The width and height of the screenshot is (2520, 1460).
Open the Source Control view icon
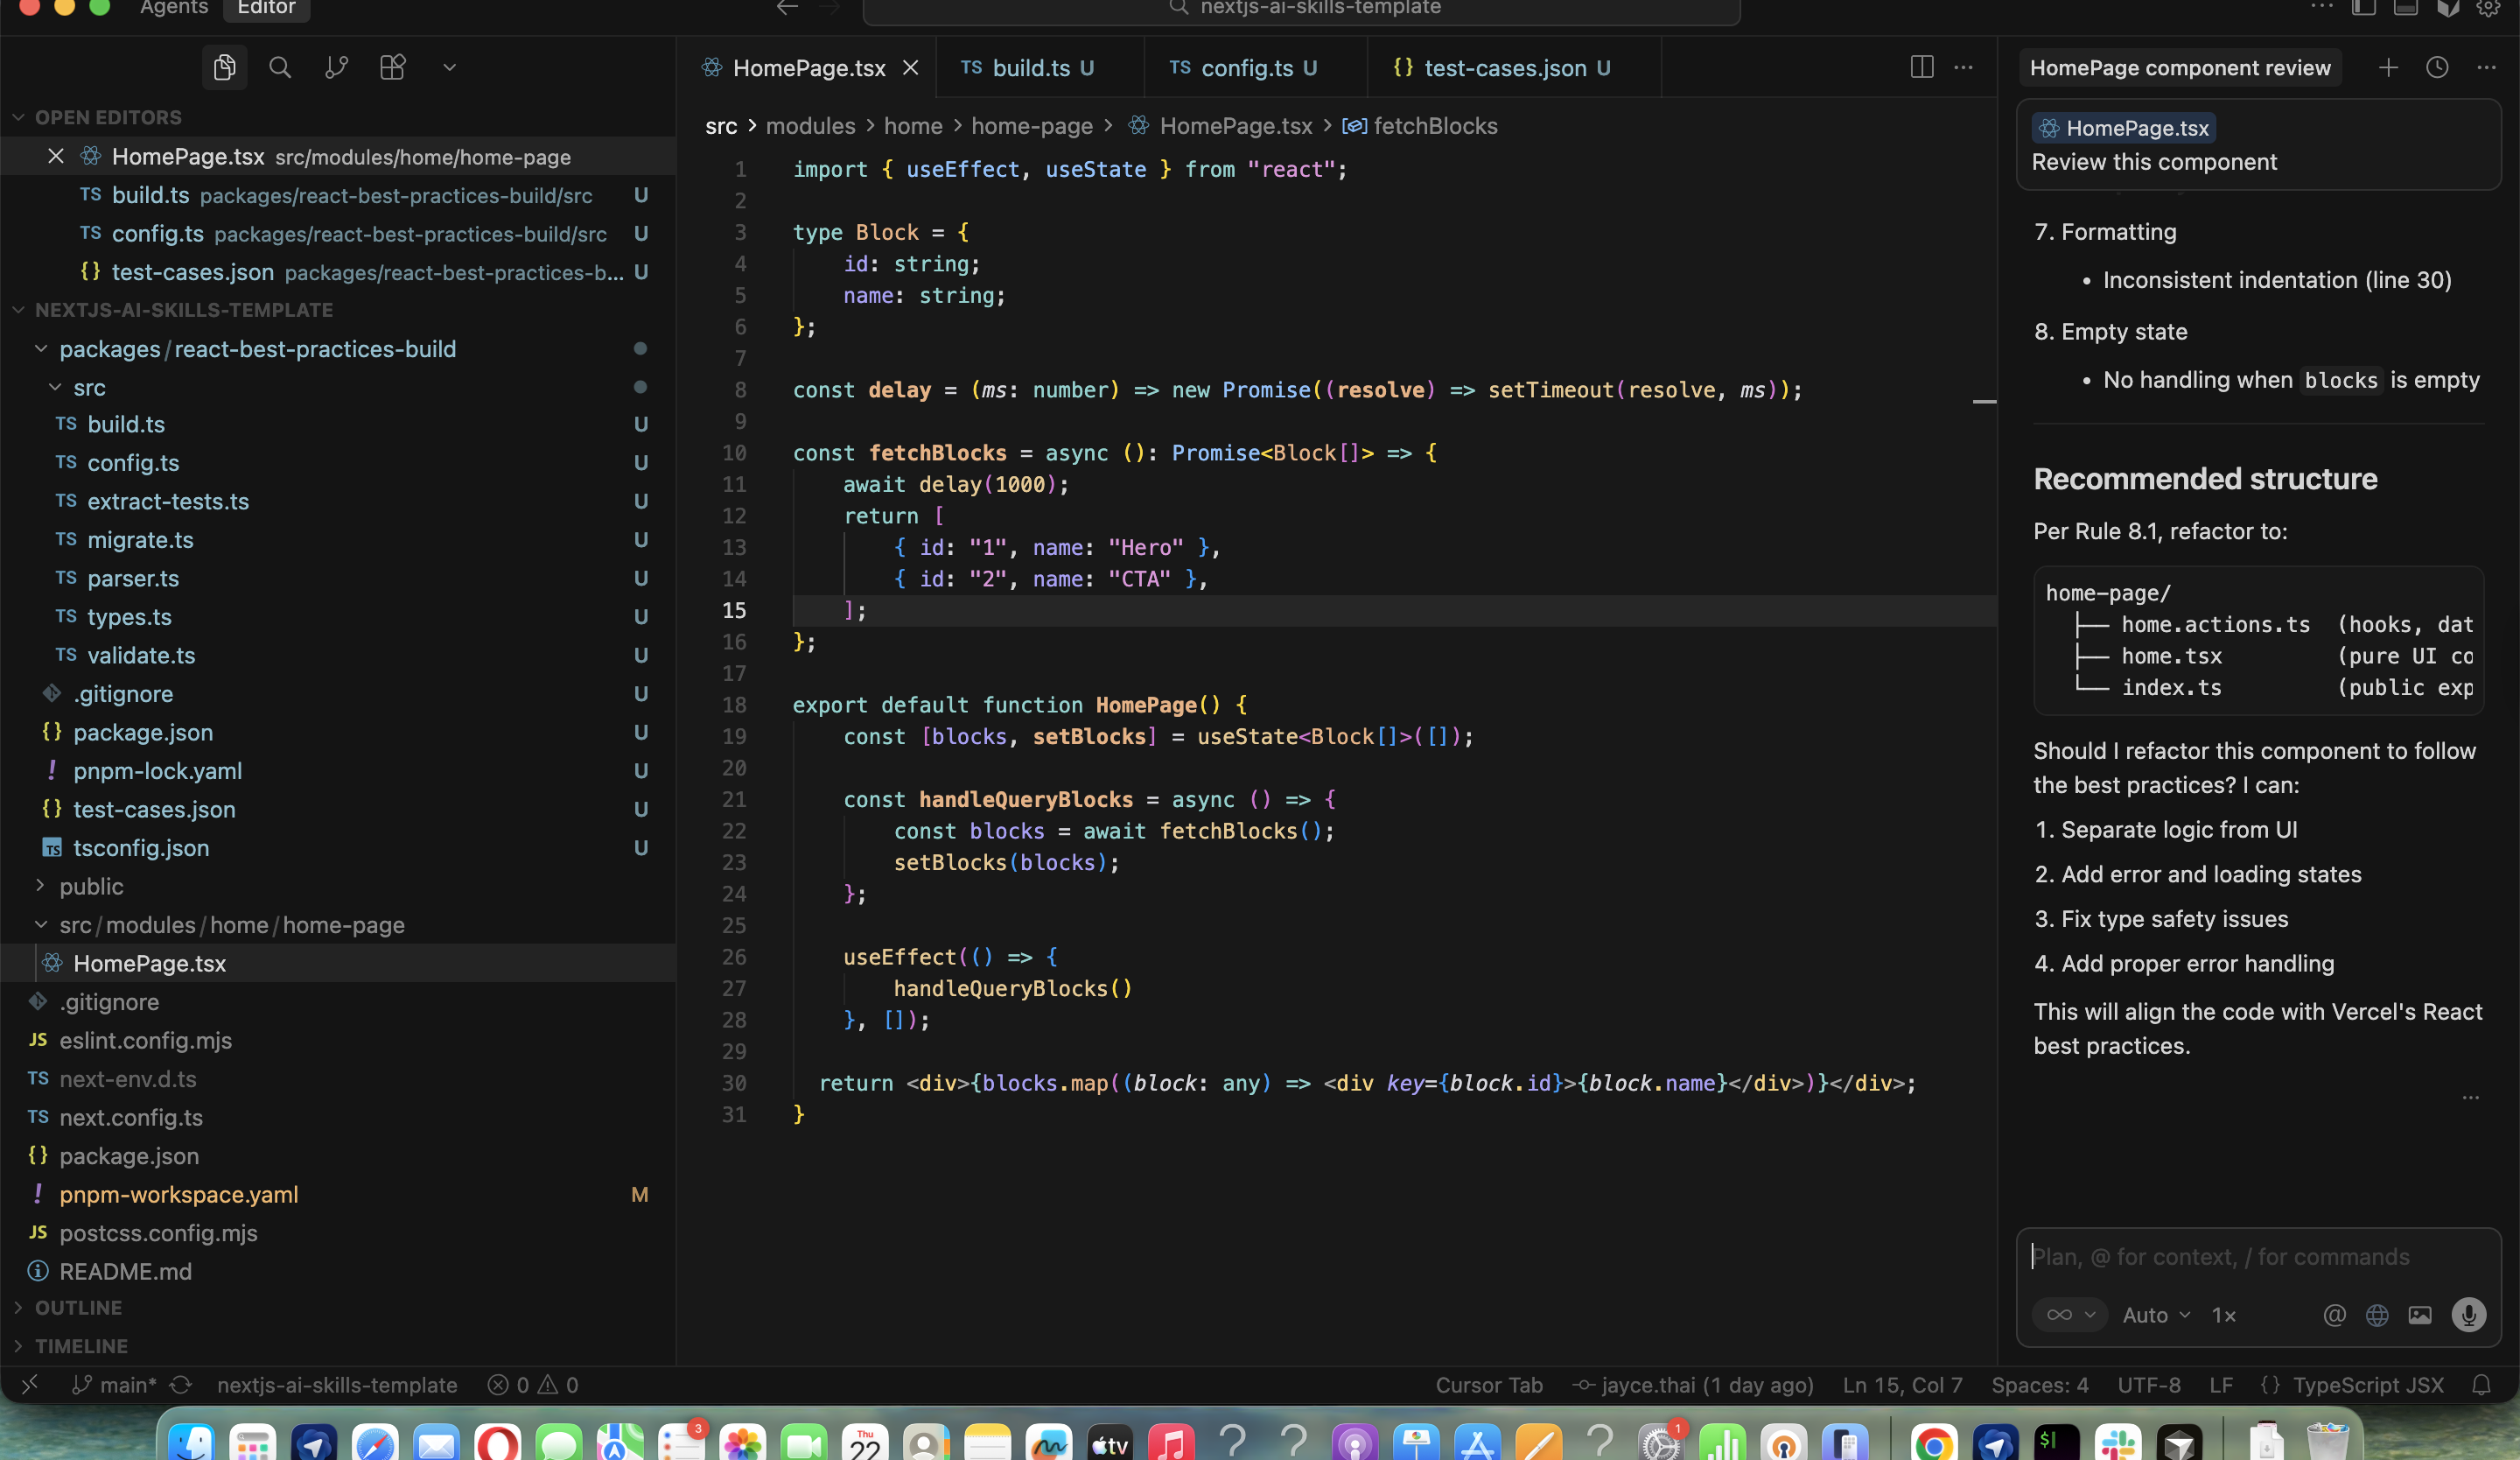336,67
